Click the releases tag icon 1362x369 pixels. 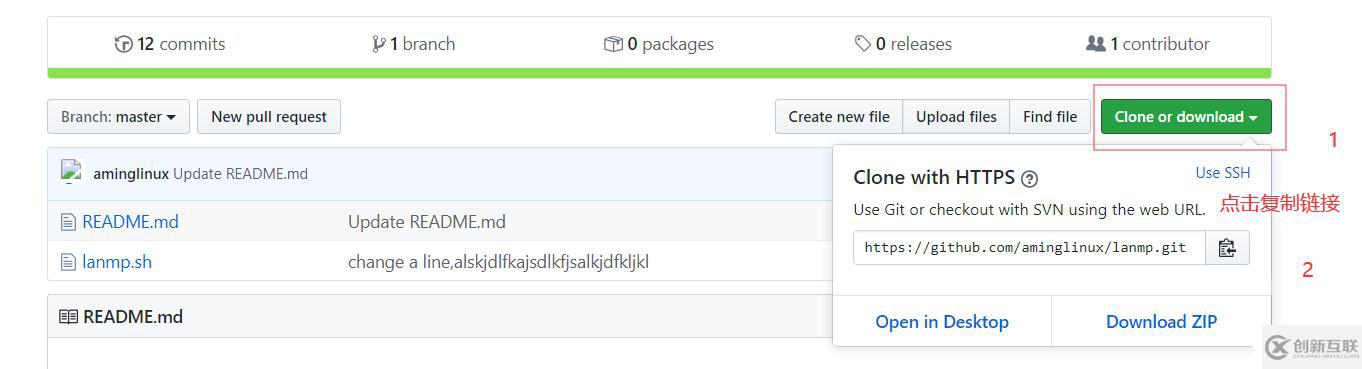pos(862,44)
